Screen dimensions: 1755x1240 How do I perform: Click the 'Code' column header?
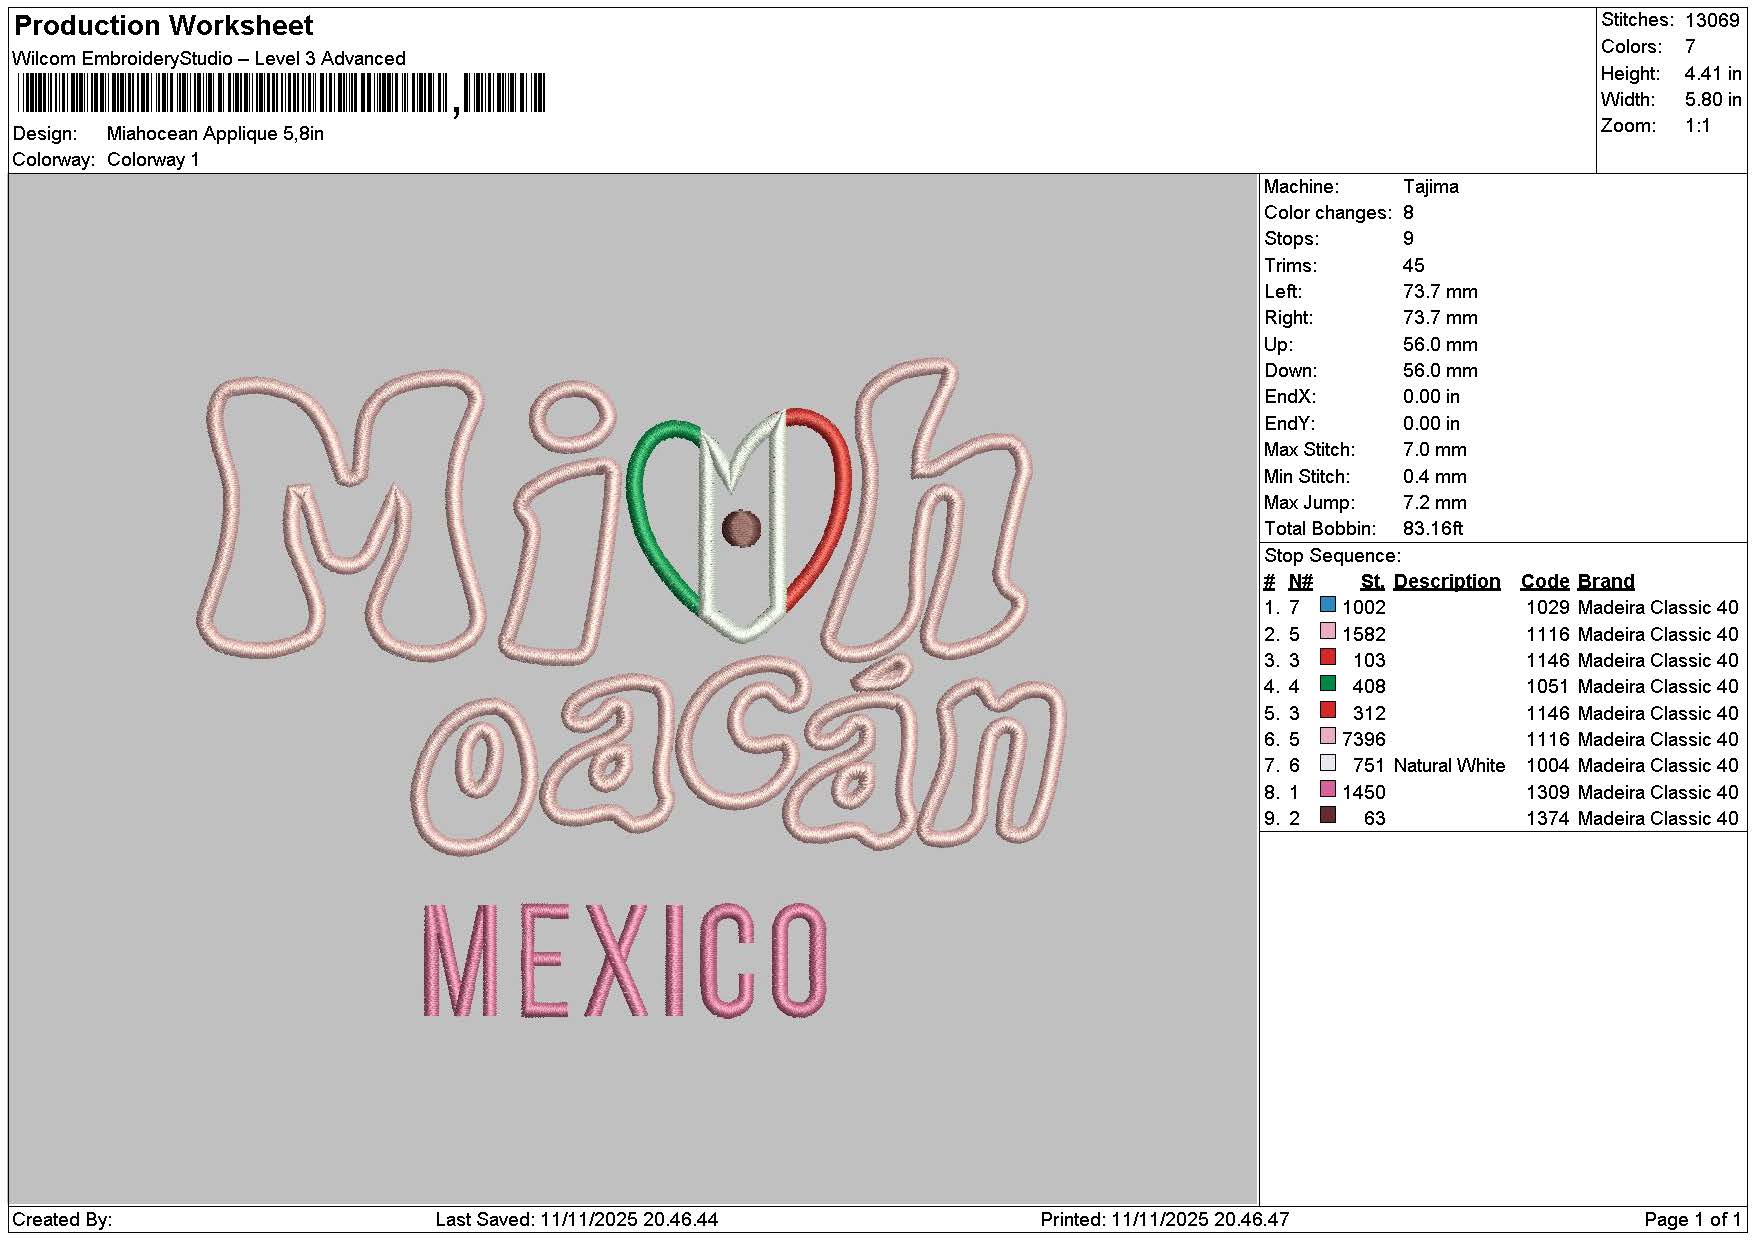(1545, 582)
